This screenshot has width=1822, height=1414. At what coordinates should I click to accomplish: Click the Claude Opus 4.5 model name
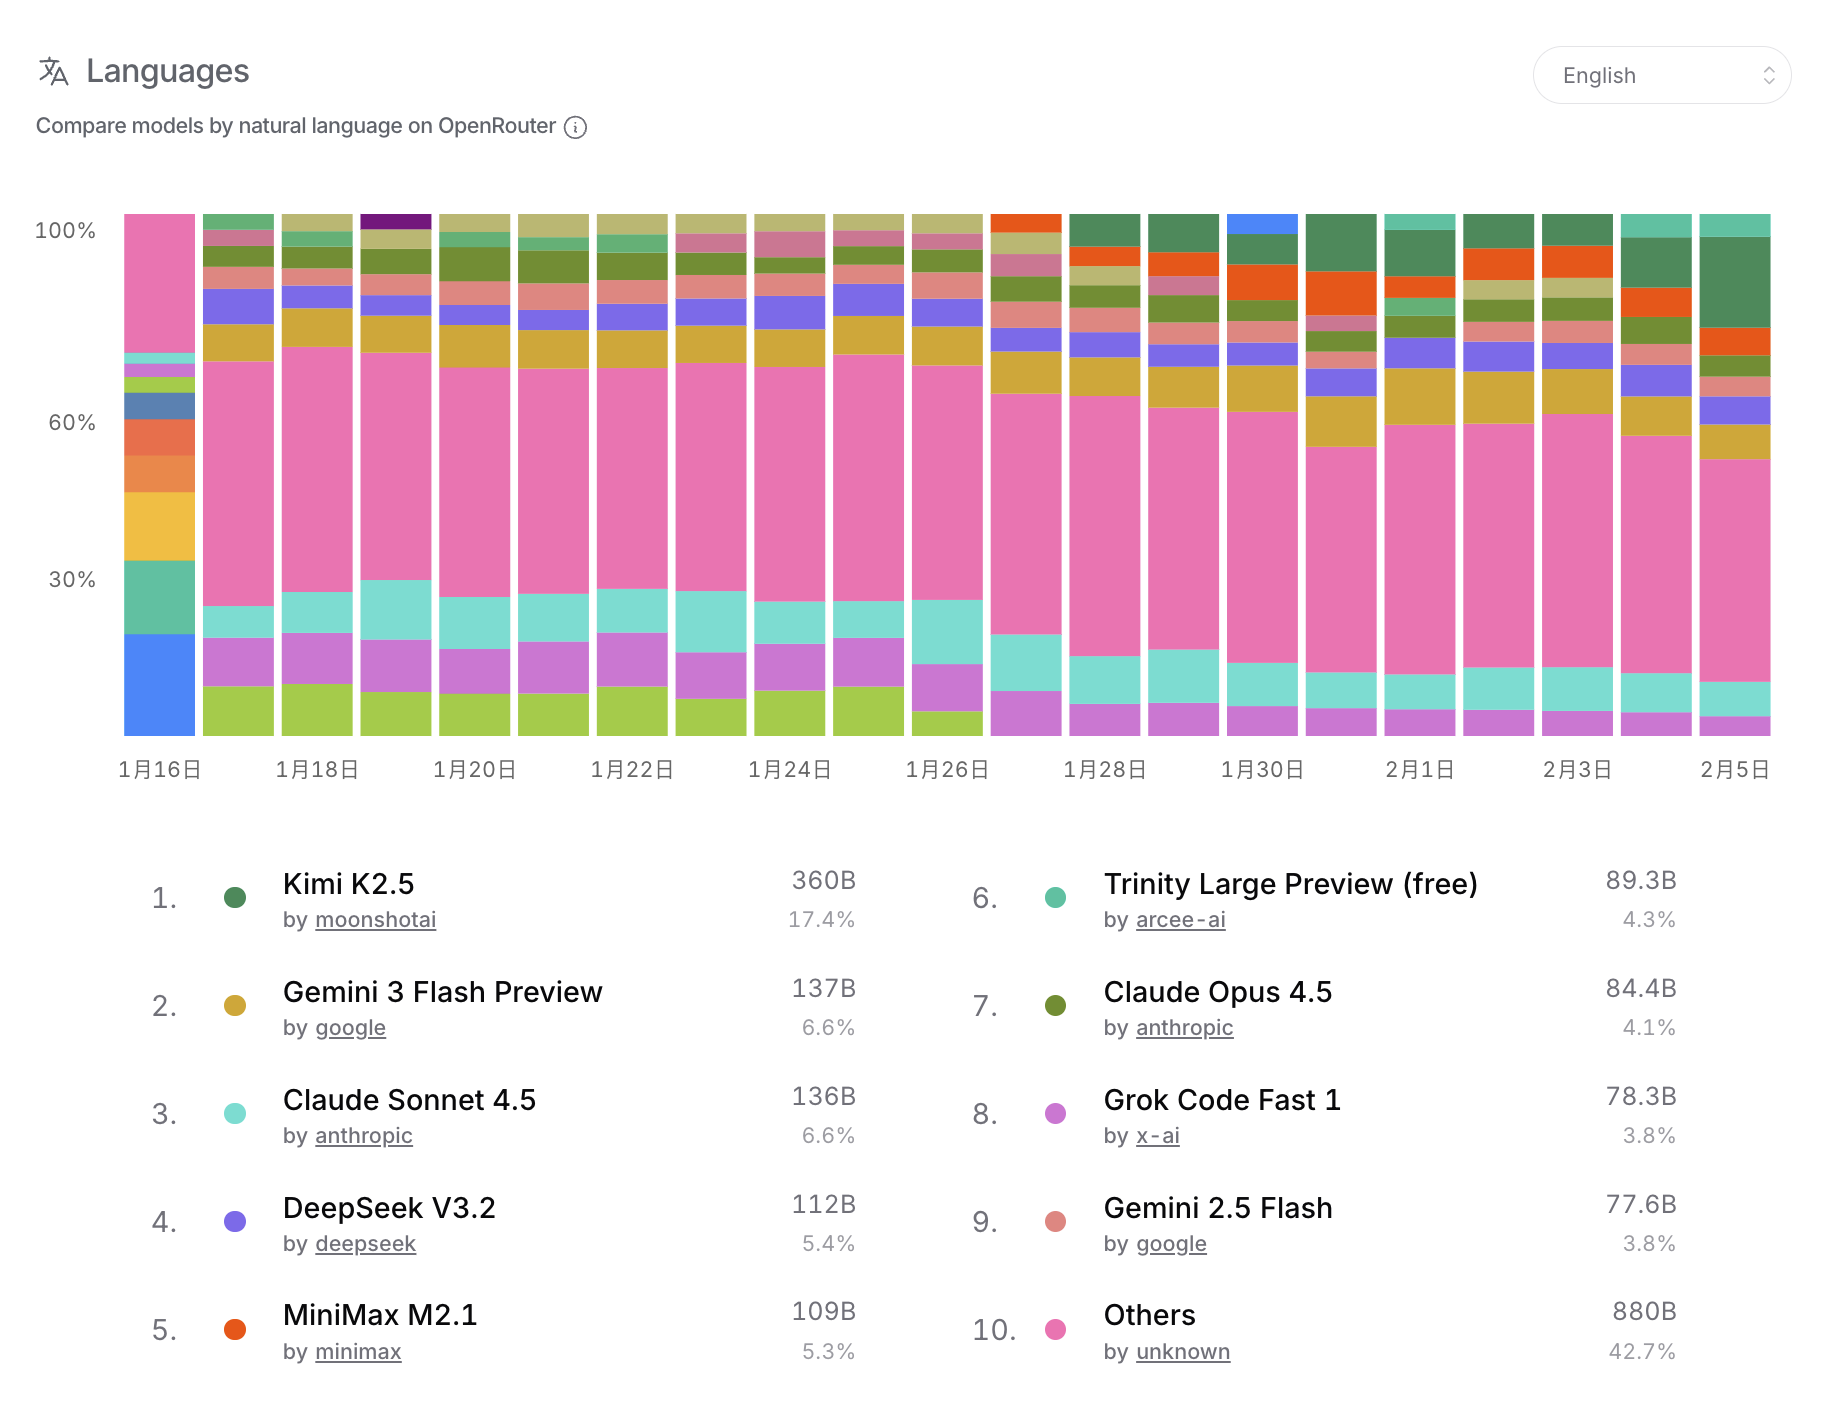point(1217,992)
